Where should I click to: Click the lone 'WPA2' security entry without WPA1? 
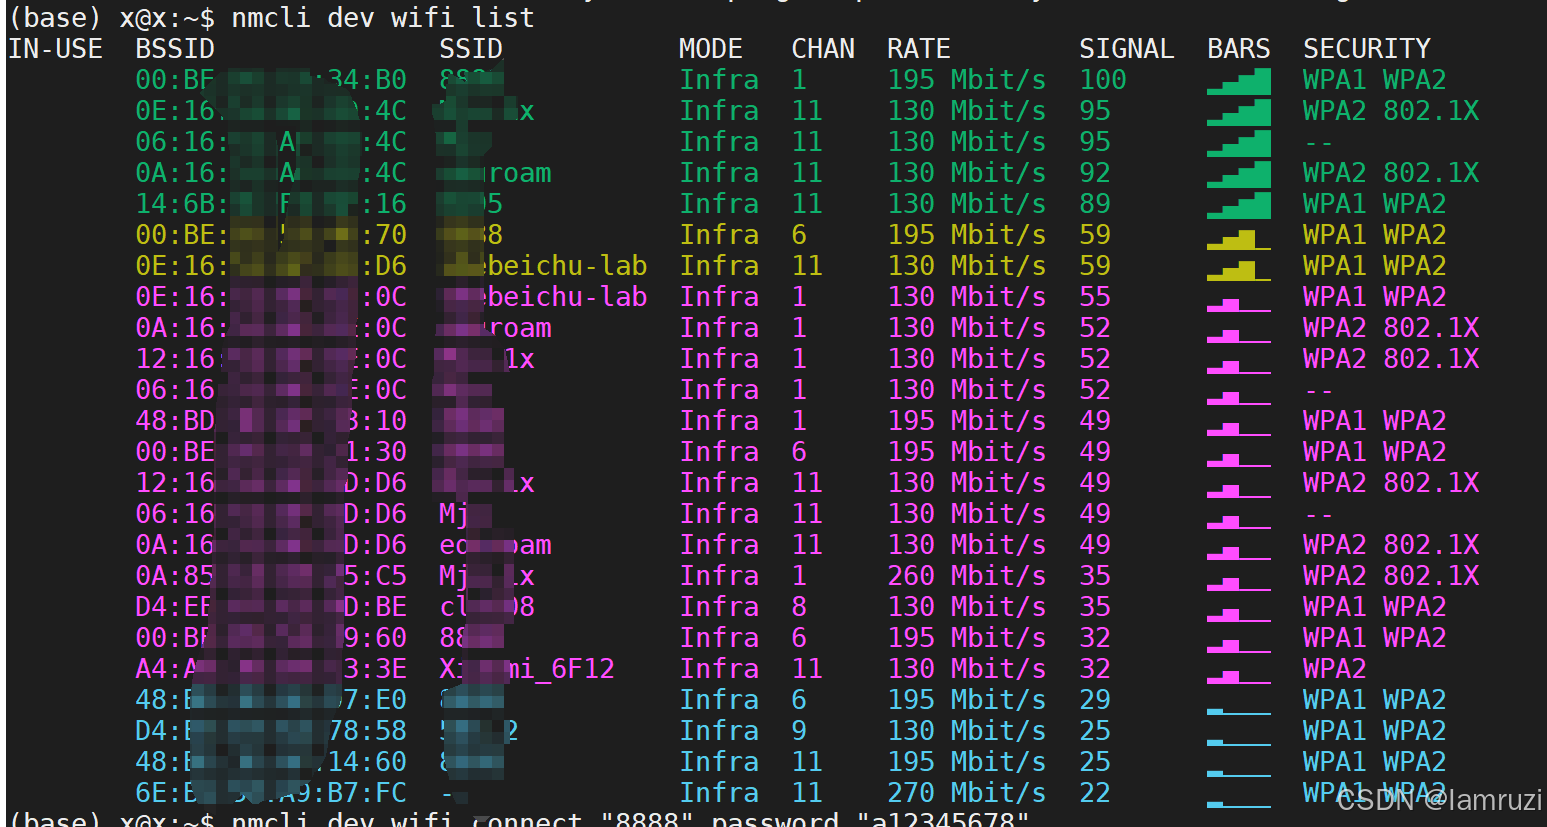[x=1335, y=669]
